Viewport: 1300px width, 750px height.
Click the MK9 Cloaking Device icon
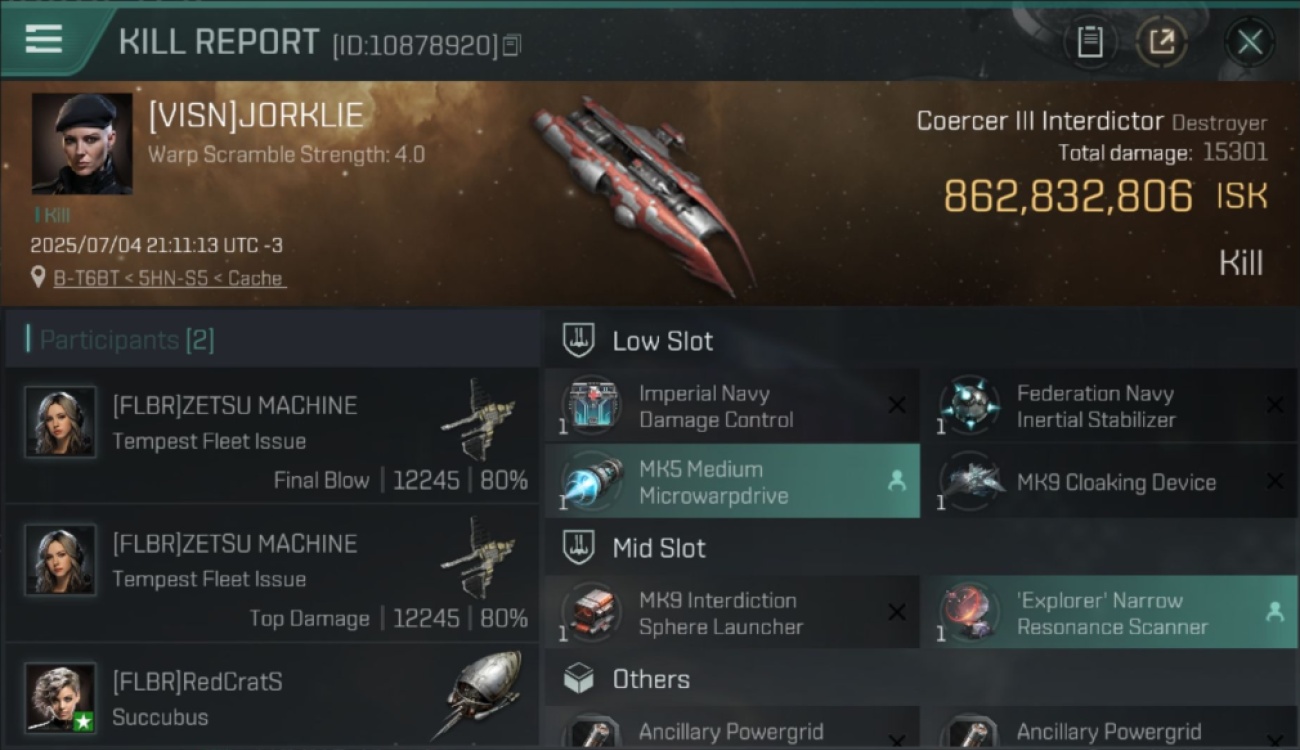point(968,481)
